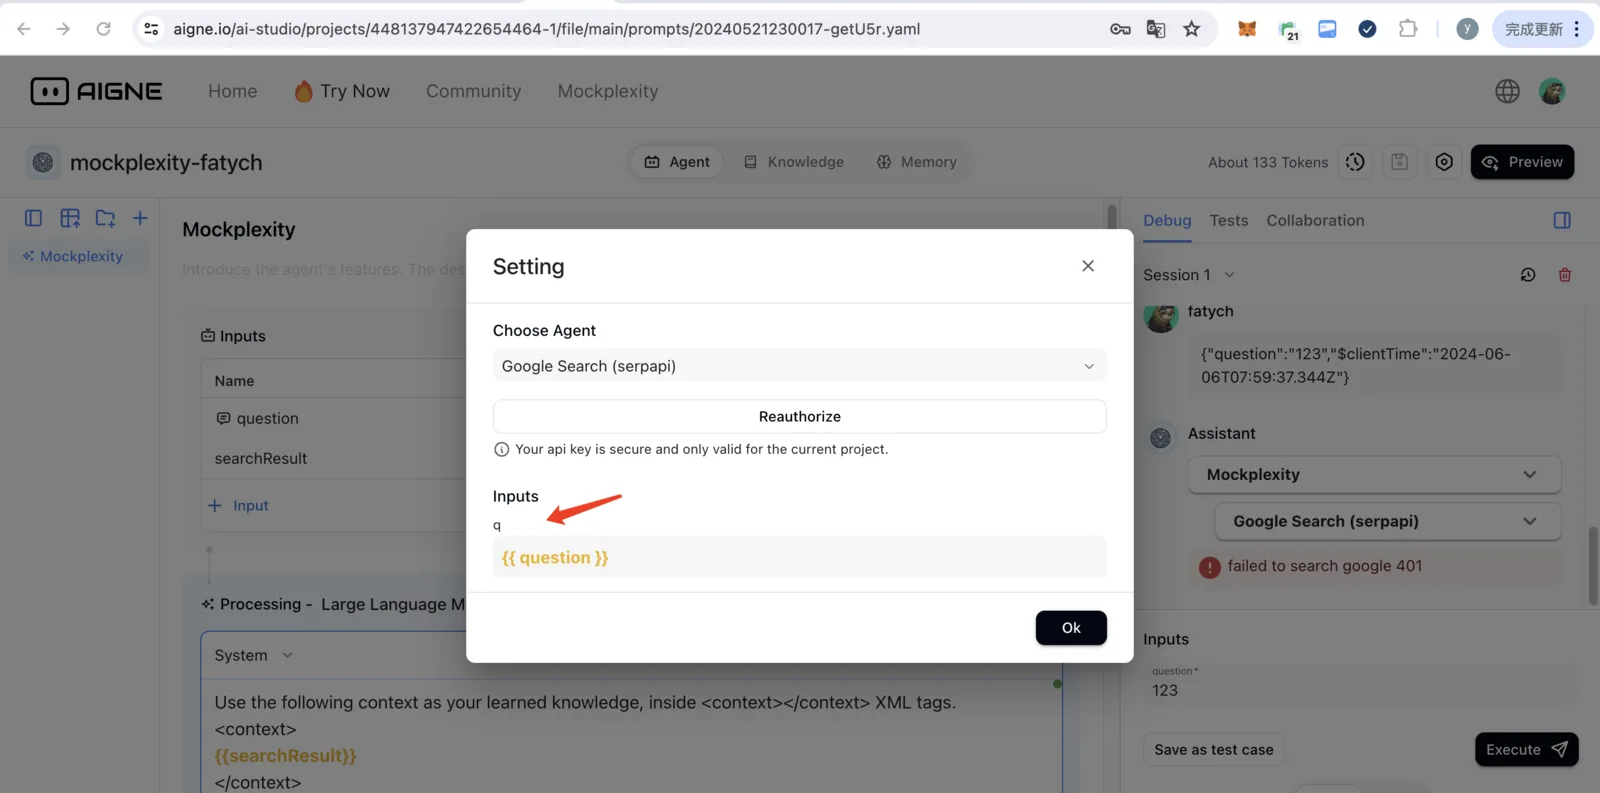The image size is (1600, 793).
Task: Confirm the Setting dialog with Ok
Action: click(1071, 628)
